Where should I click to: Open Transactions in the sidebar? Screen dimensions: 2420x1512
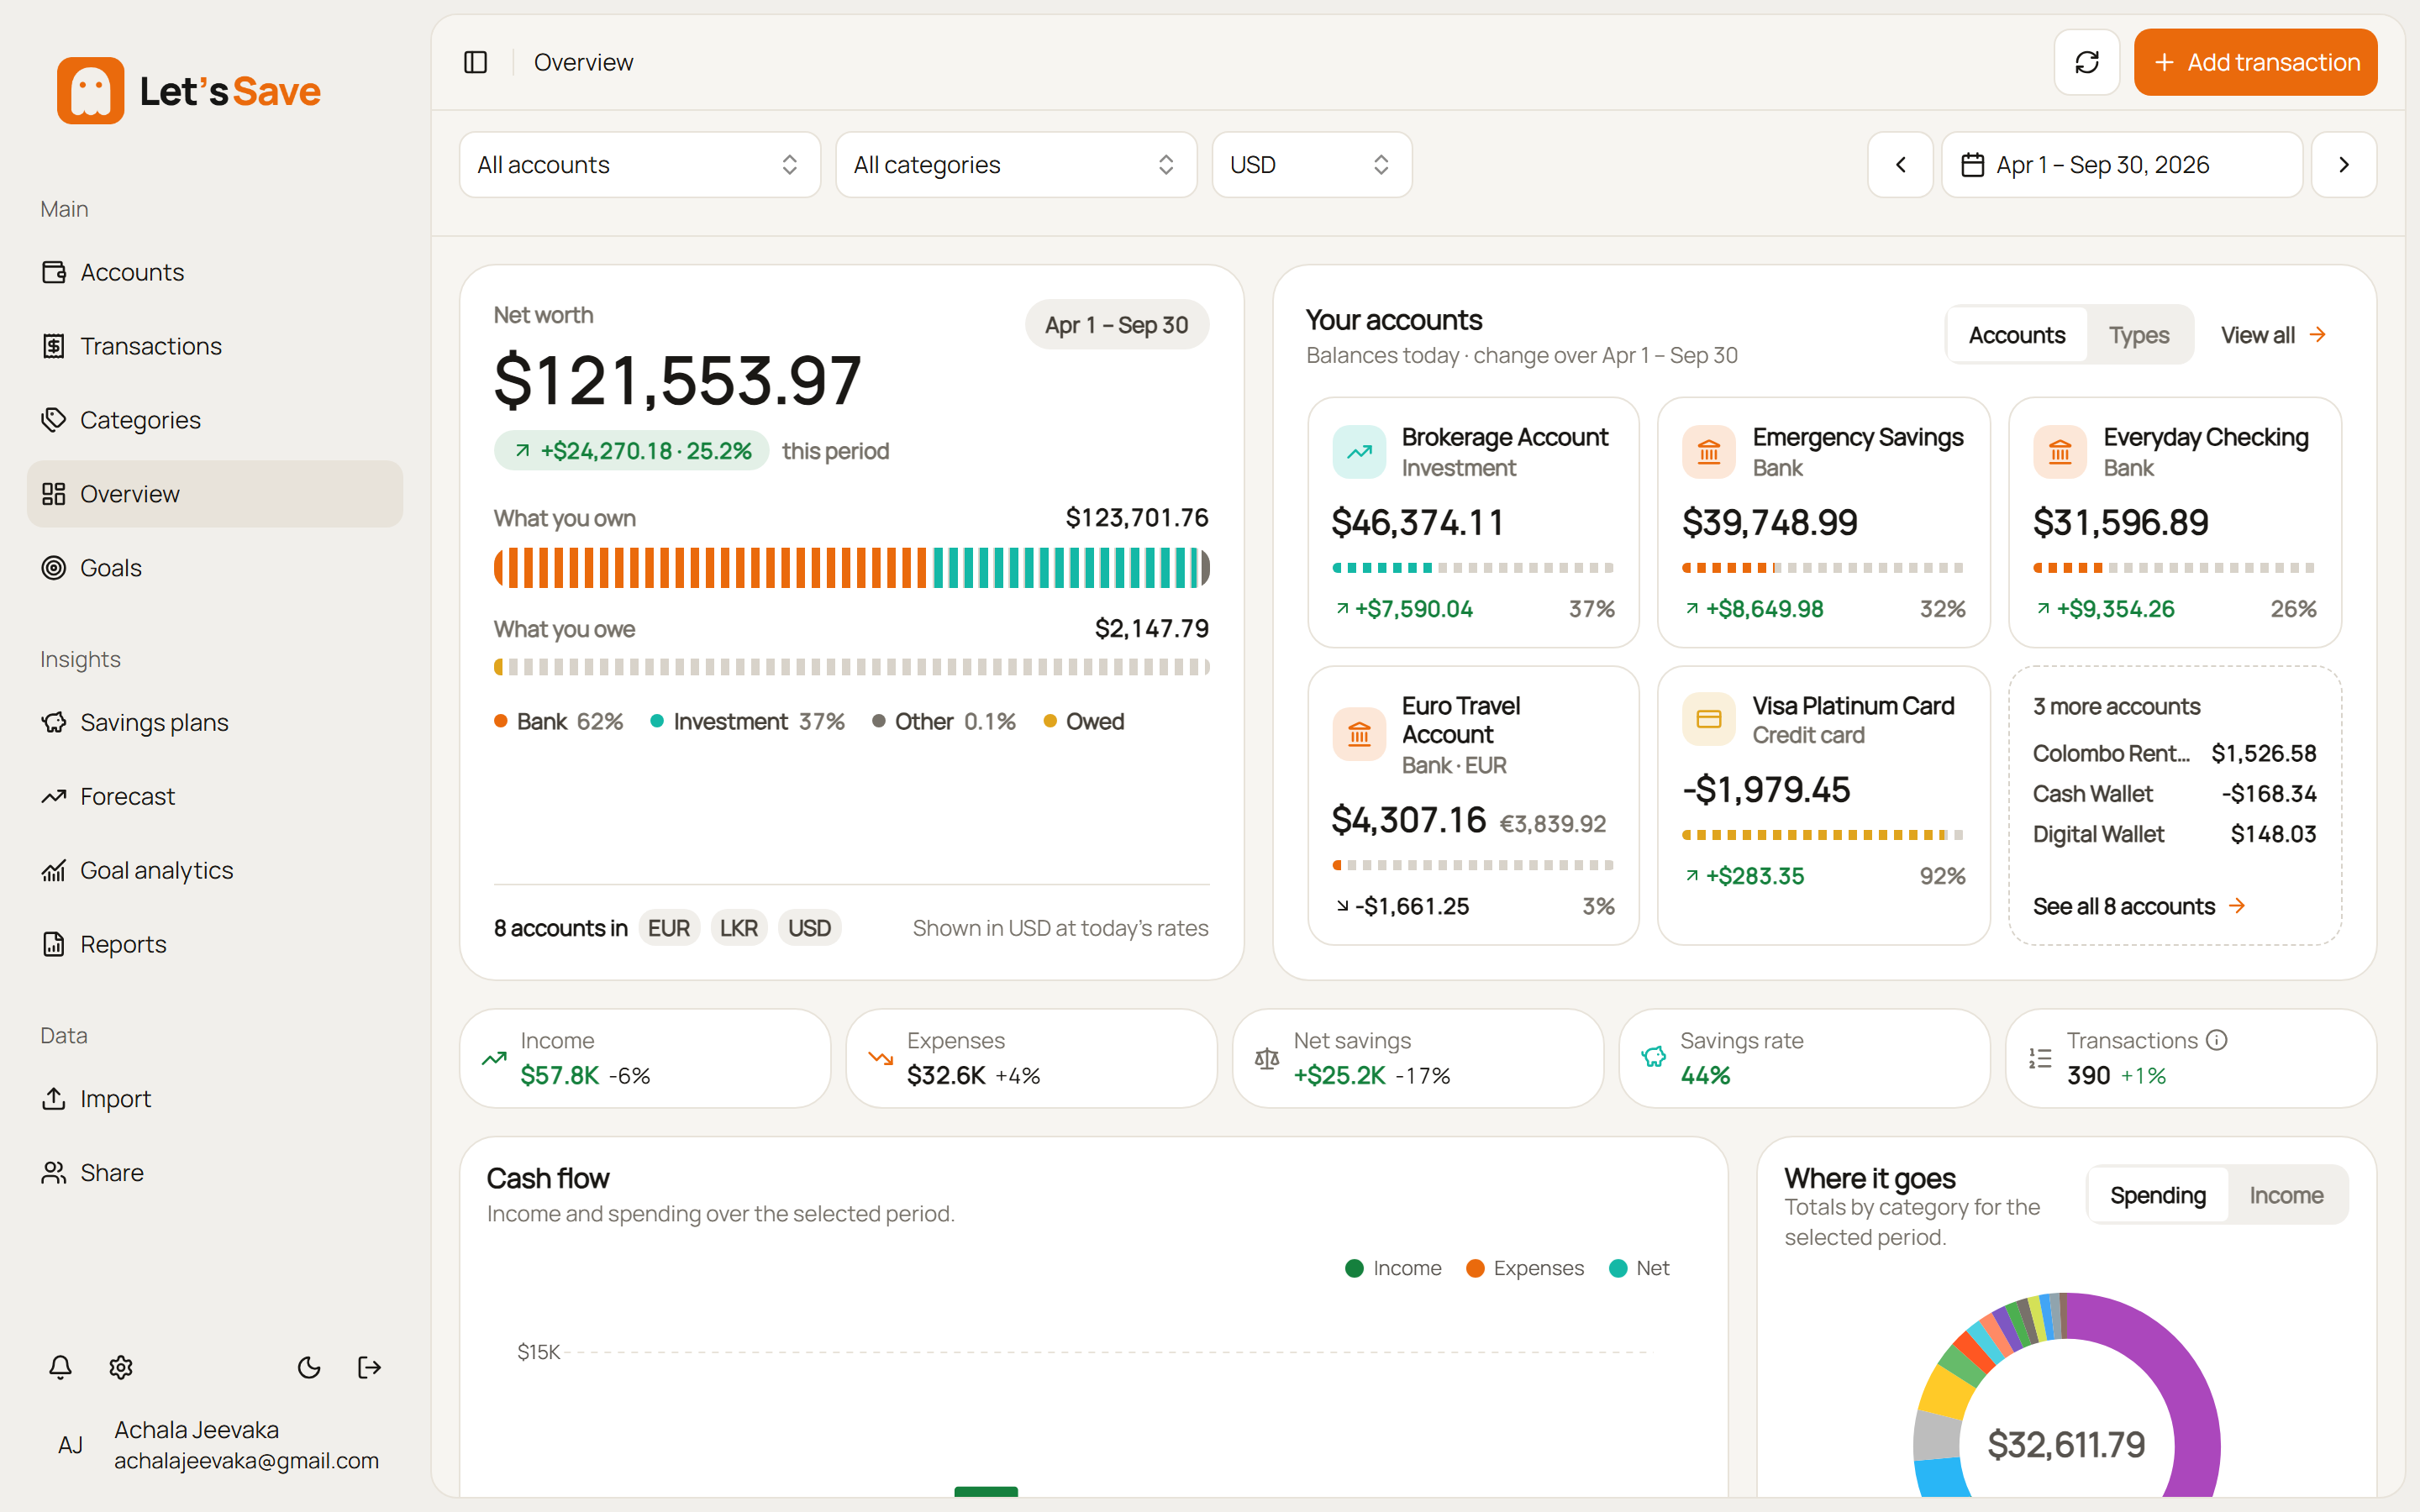(215, 346)
